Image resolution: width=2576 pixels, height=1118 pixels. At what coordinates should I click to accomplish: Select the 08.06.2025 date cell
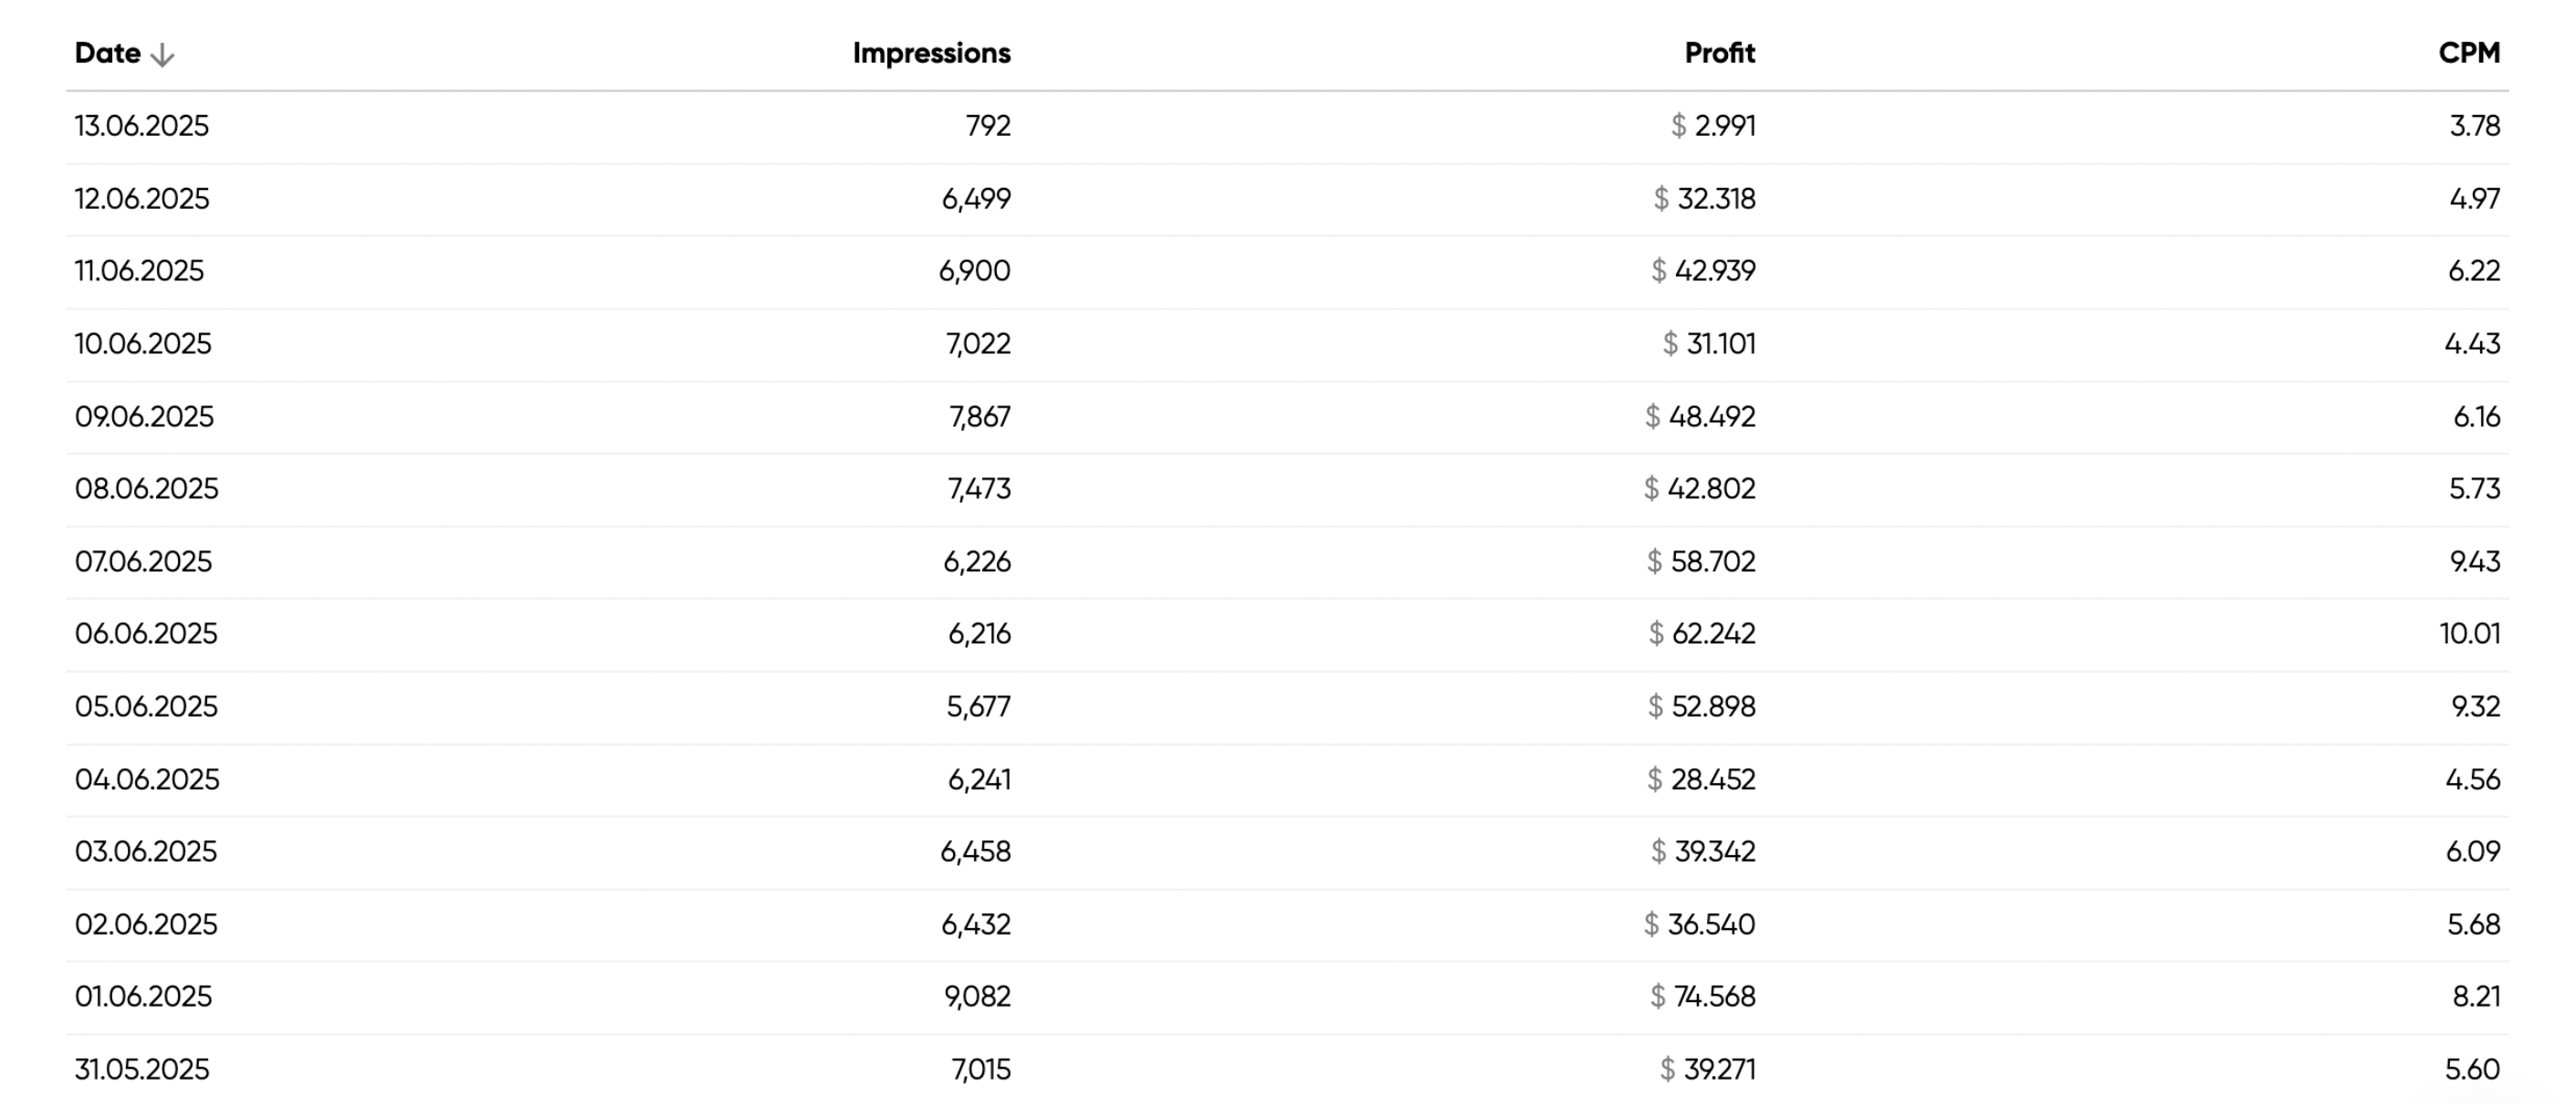click(146, 489)
